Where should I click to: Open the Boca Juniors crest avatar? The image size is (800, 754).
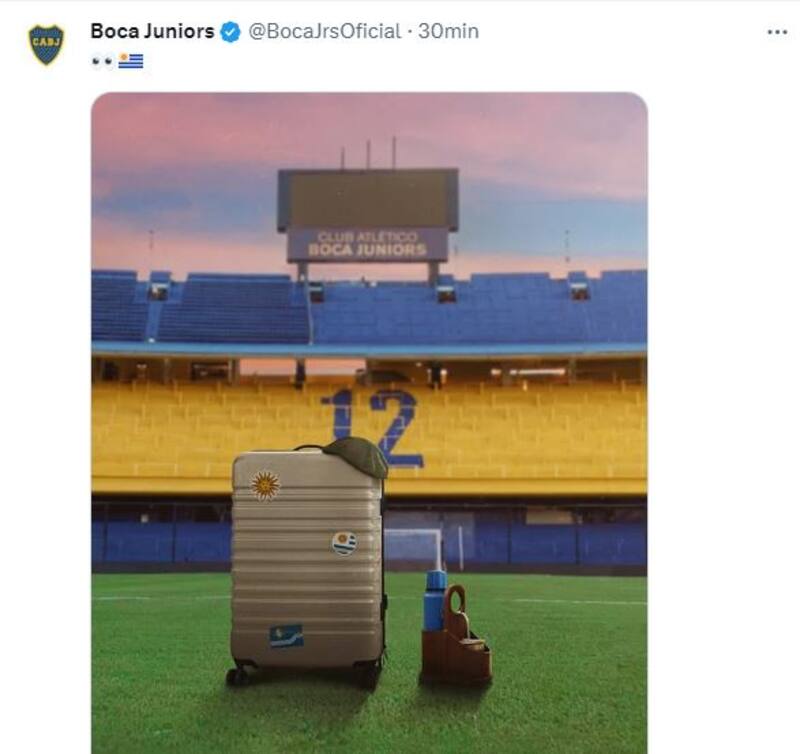[46, 45]
